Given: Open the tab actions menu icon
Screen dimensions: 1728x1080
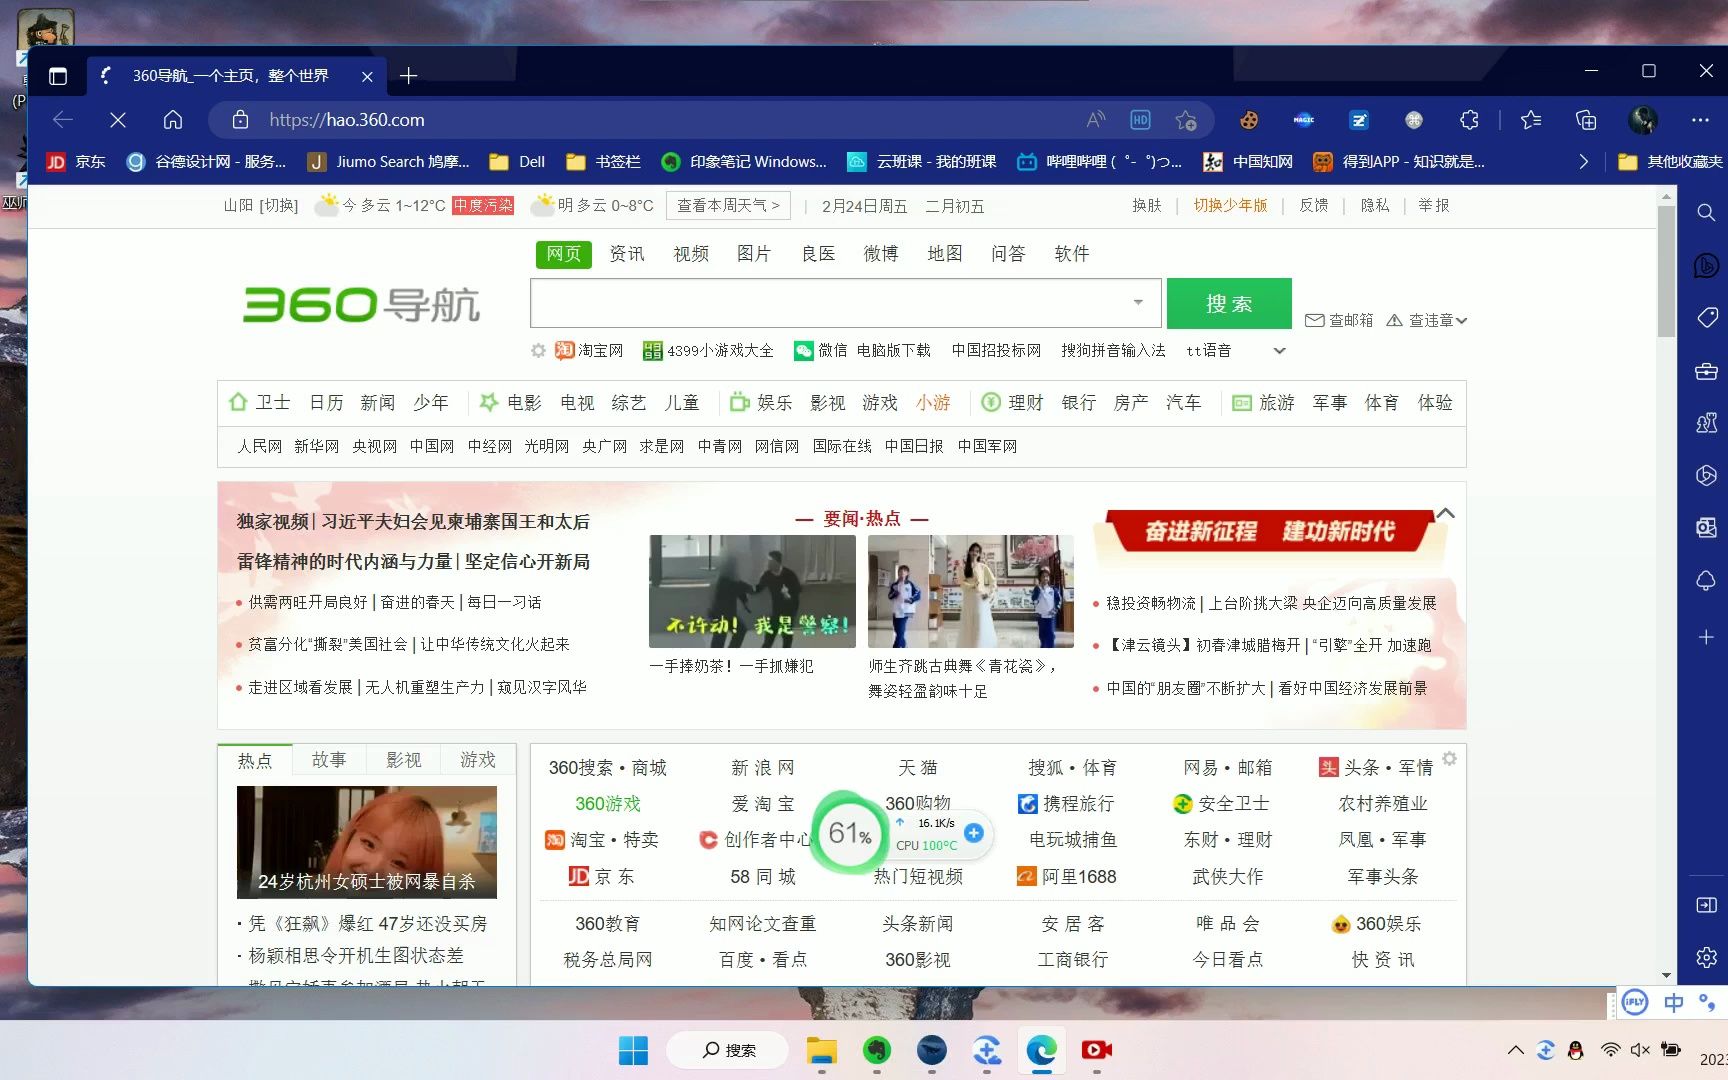Looking at the screenshot, I should click(58, 76).
